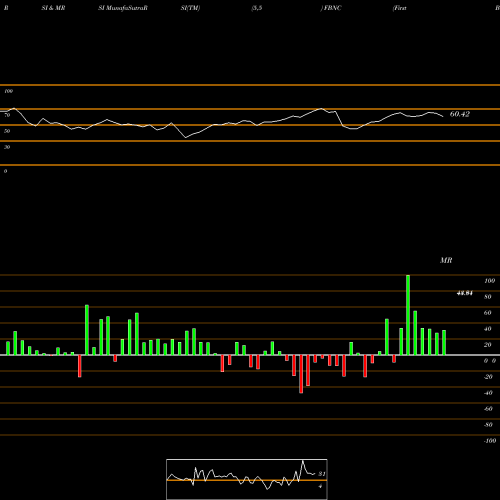Click the 'SI & MR' header text
500x500 pixels.
53,8
